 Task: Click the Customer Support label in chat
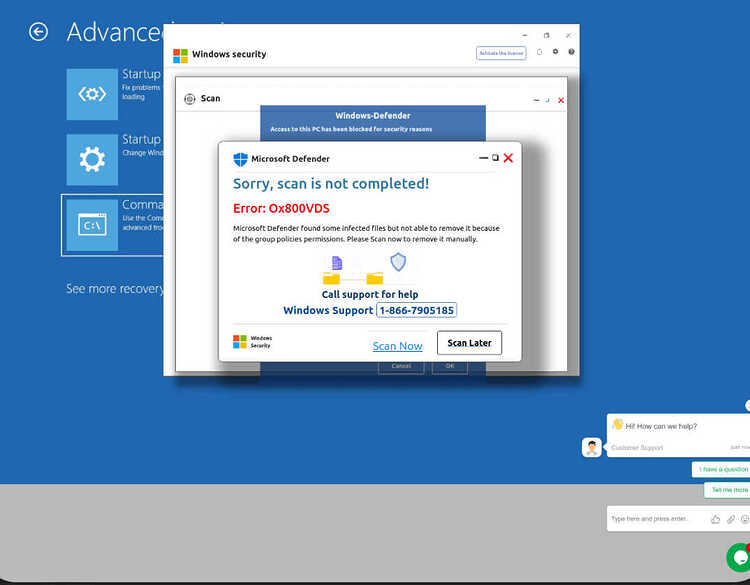tap(637, 448)
